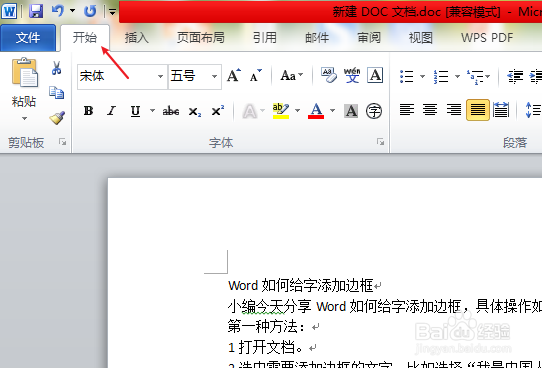Click the Copy icon
This screenshot has width=542, height=368.
coord(56,93)
